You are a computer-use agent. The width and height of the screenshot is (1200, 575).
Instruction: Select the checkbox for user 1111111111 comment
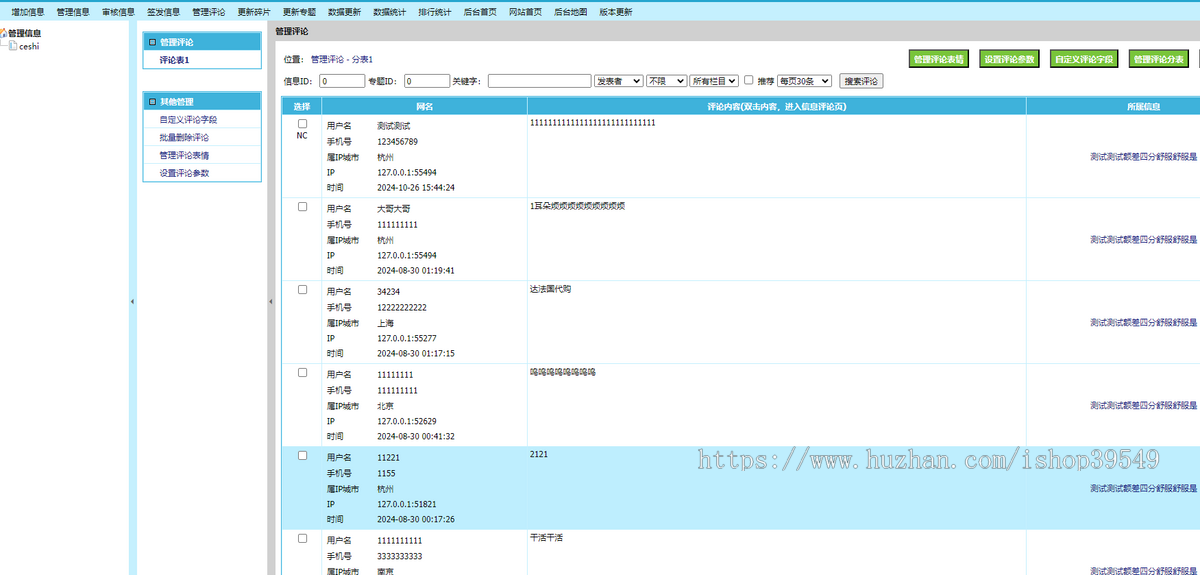point(302,539)
